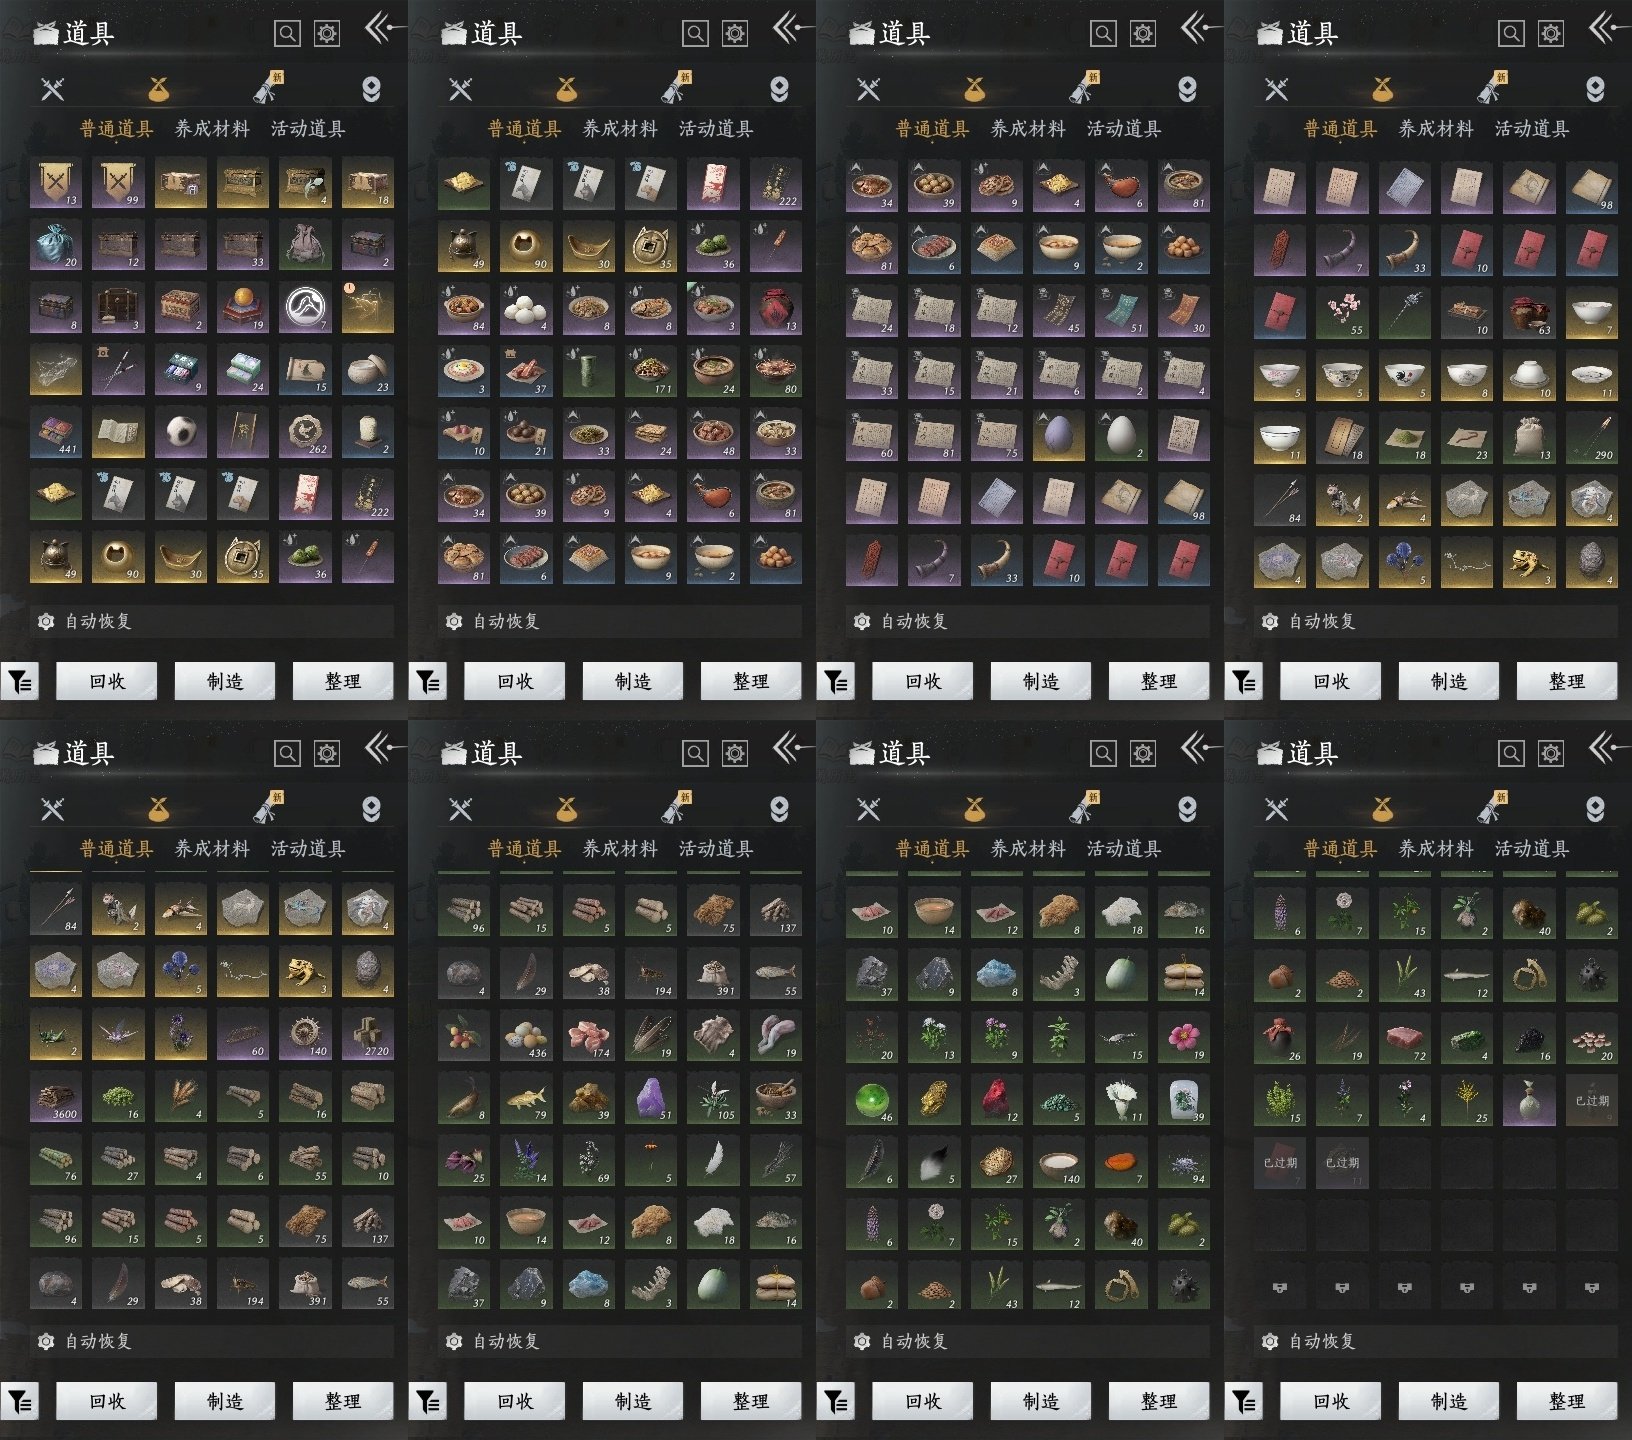Select the soccer ball item
1632x1440 pixels.
(180, 433)
